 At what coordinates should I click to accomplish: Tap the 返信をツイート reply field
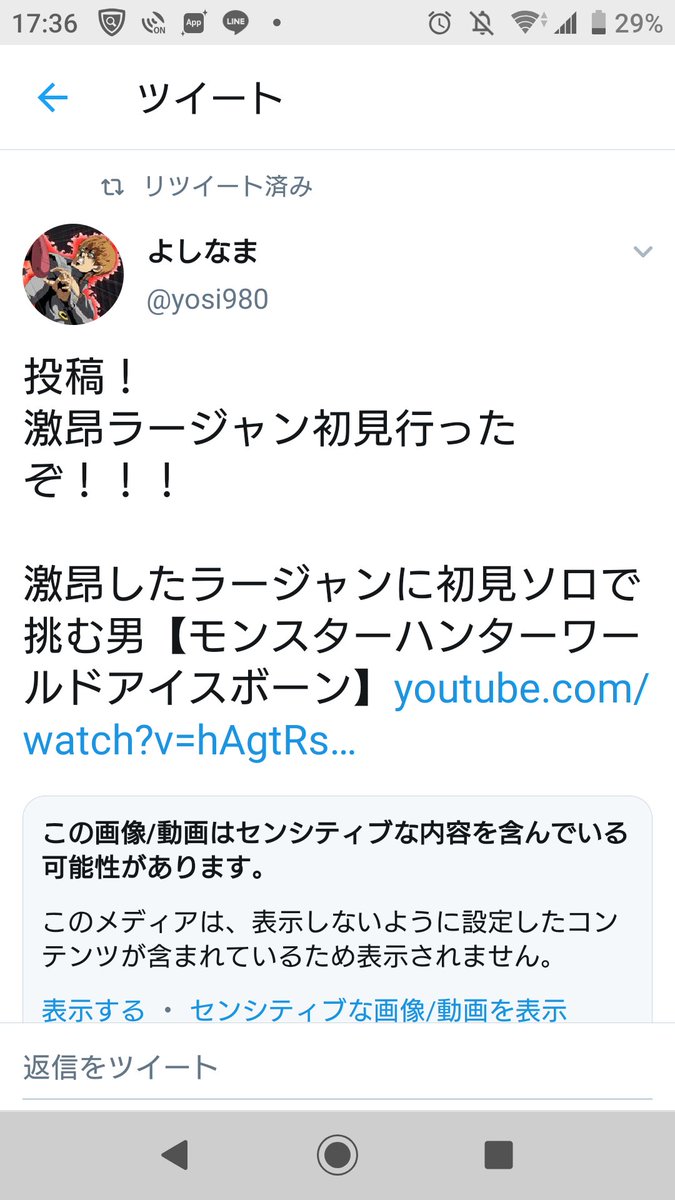coord(337,1067)
